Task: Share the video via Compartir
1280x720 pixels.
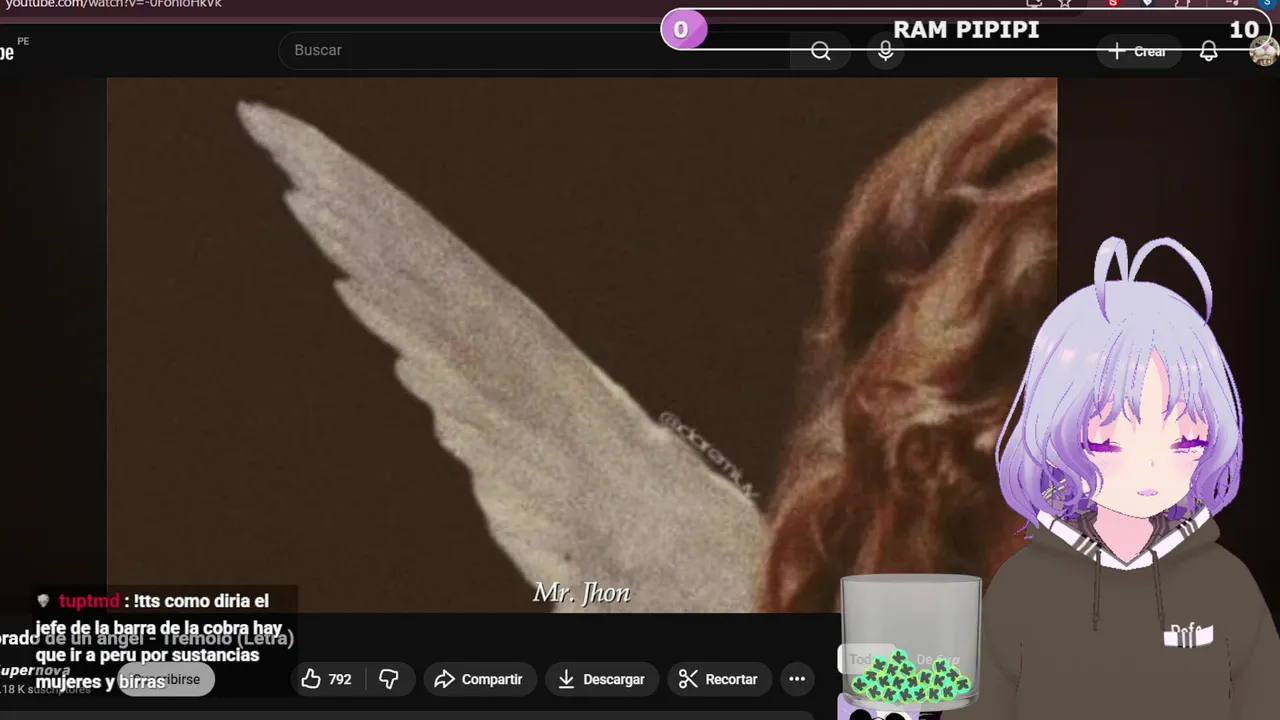Action: coord(479,679)
